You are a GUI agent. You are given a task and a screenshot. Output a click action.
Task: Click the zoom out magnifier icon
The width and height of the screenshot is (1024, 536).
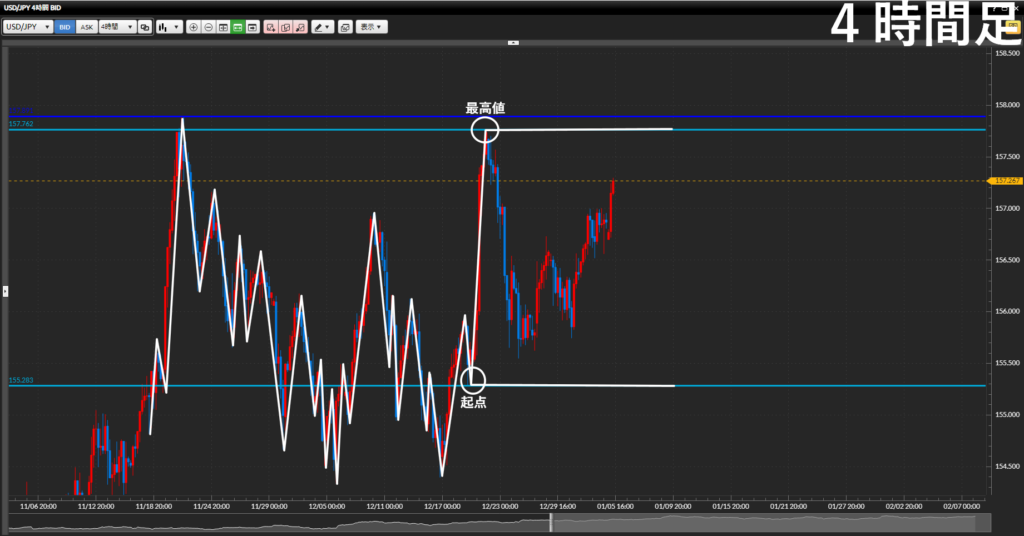click(208, 27)
